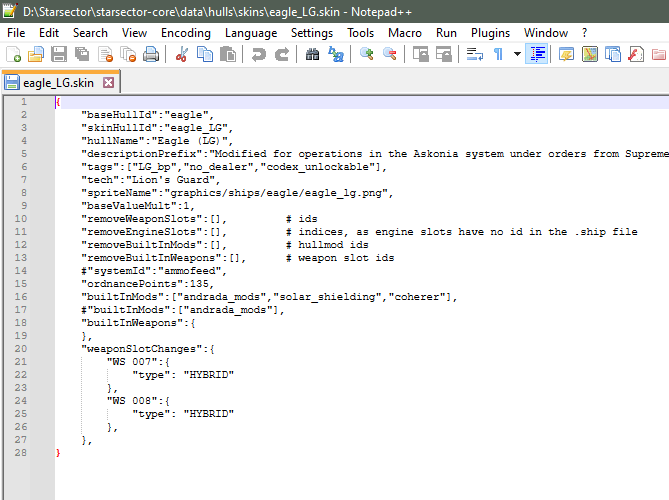This screenshot has width=669, height=500.
Task: Open the ? help menu
Action: pyautogui.click(x=584, y=33)
